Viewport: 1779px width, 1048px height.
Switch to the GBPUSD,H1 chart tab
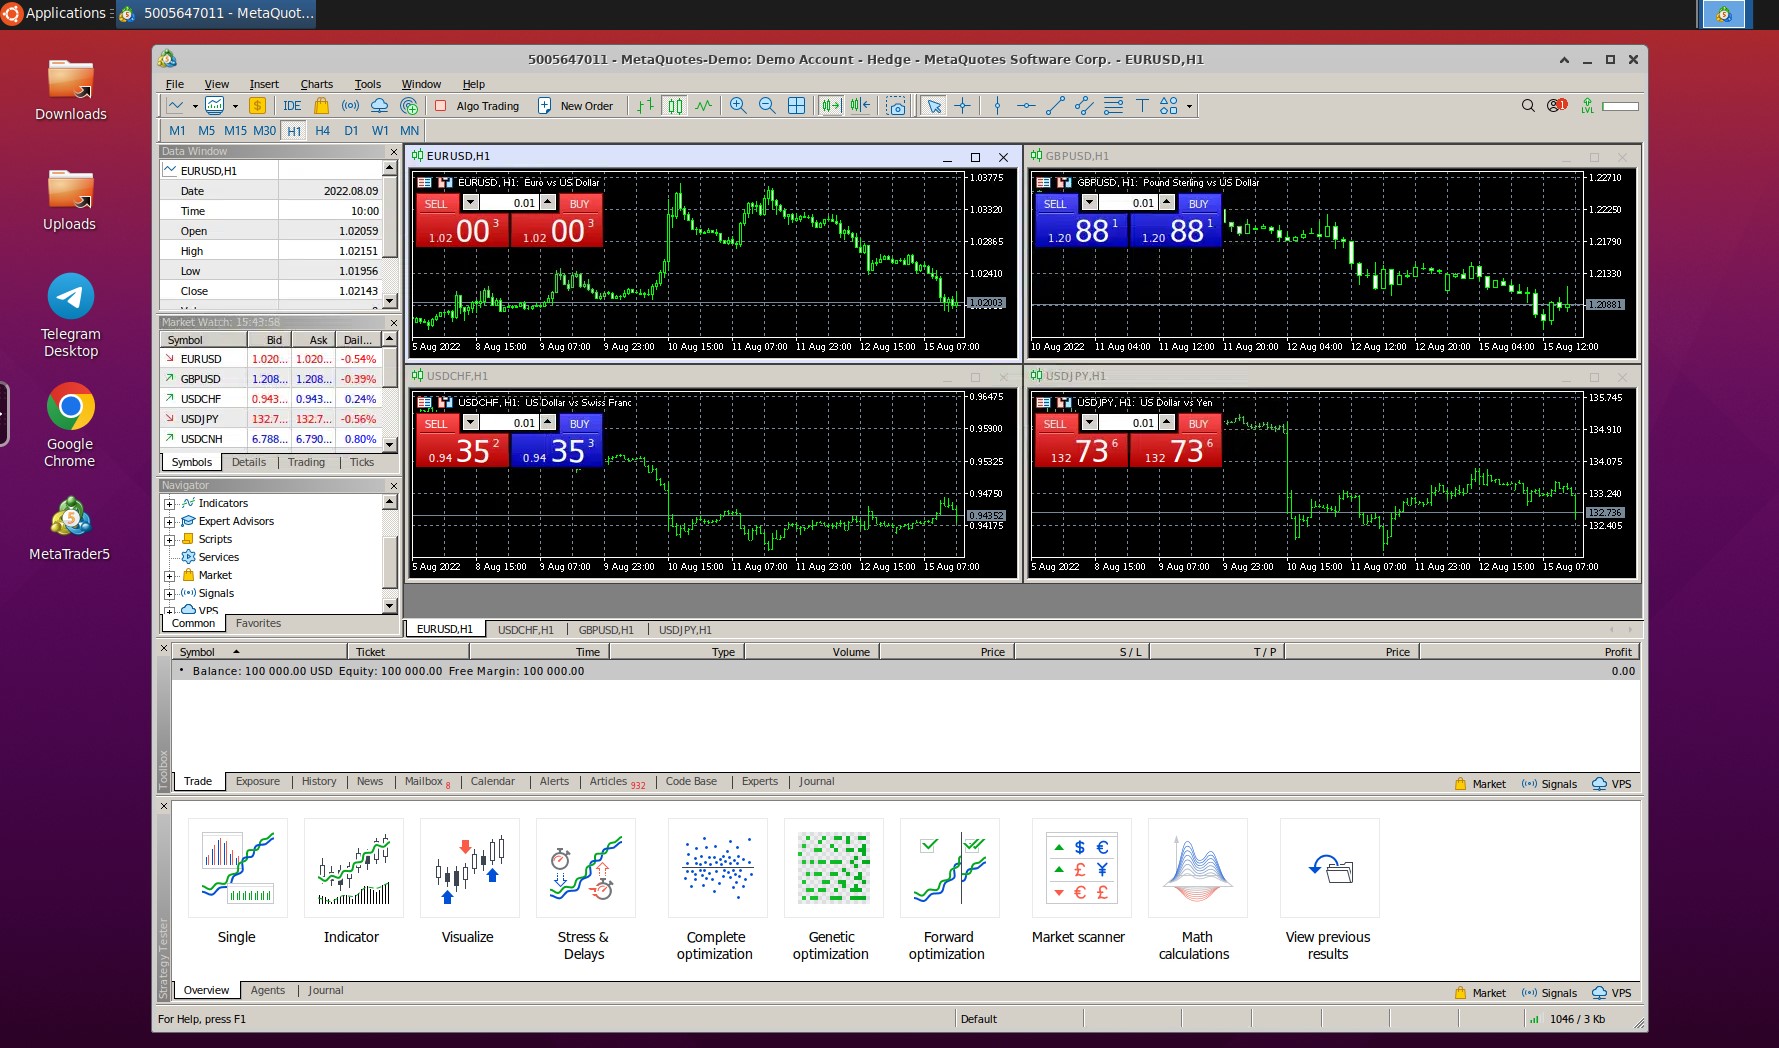point(606,630)
